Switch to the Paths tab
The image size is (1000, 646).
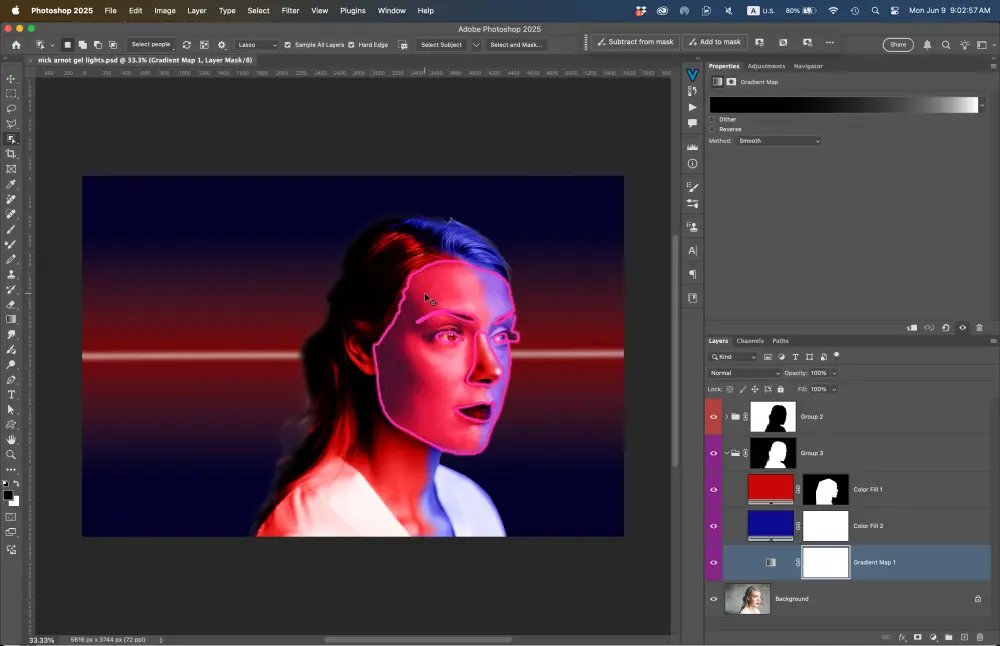[x=780, y=341]
